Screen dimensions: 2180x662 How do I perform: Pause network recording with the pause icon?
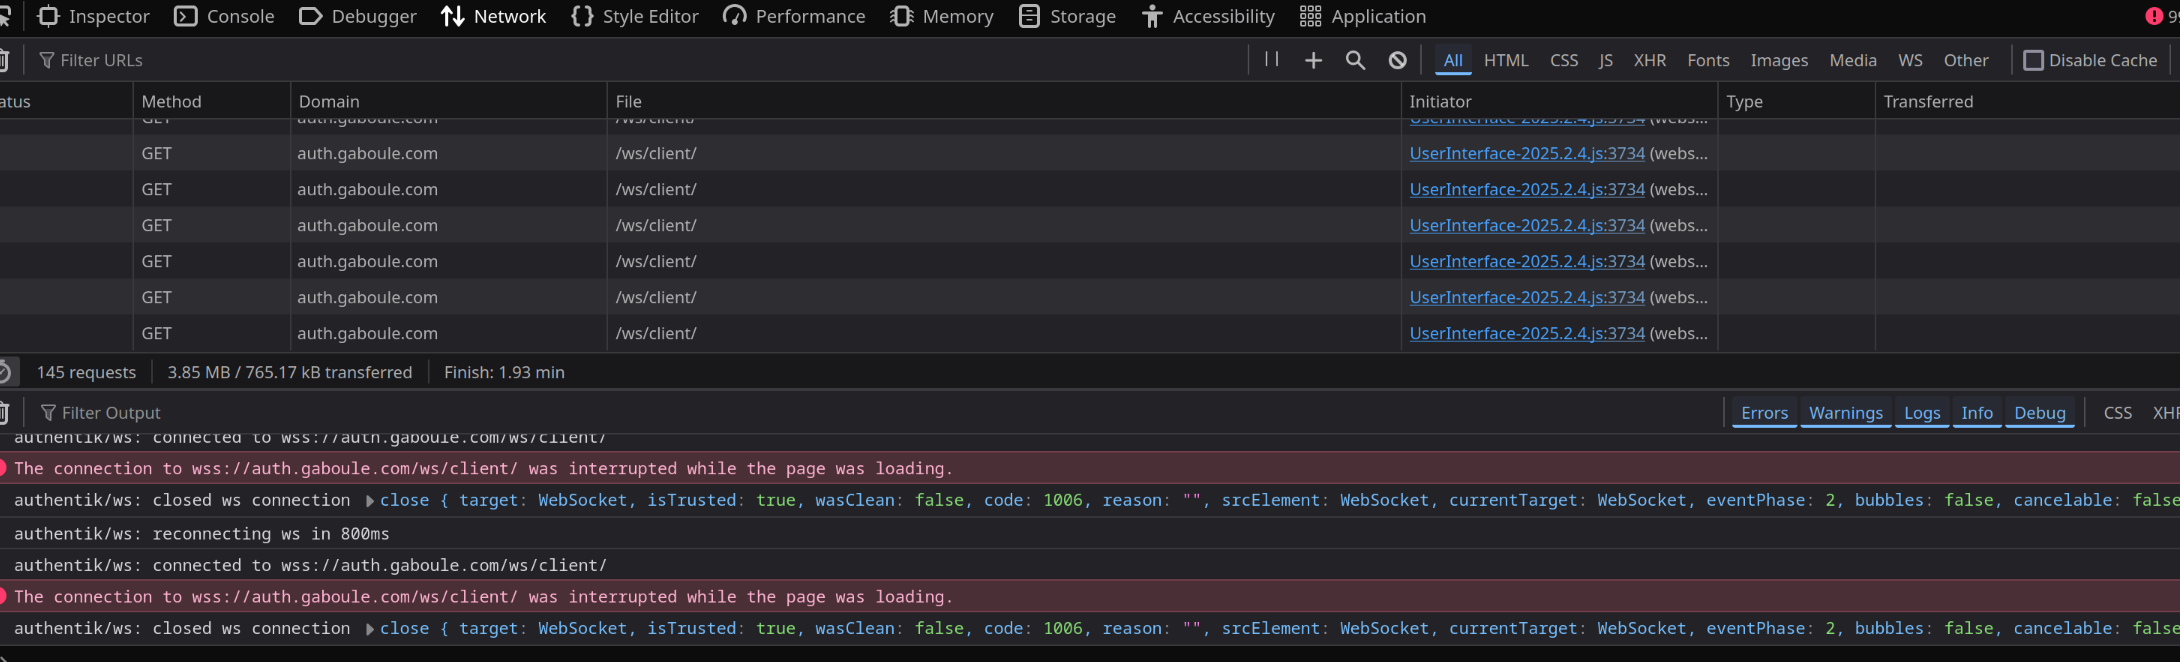click(x=1271, y=60)
